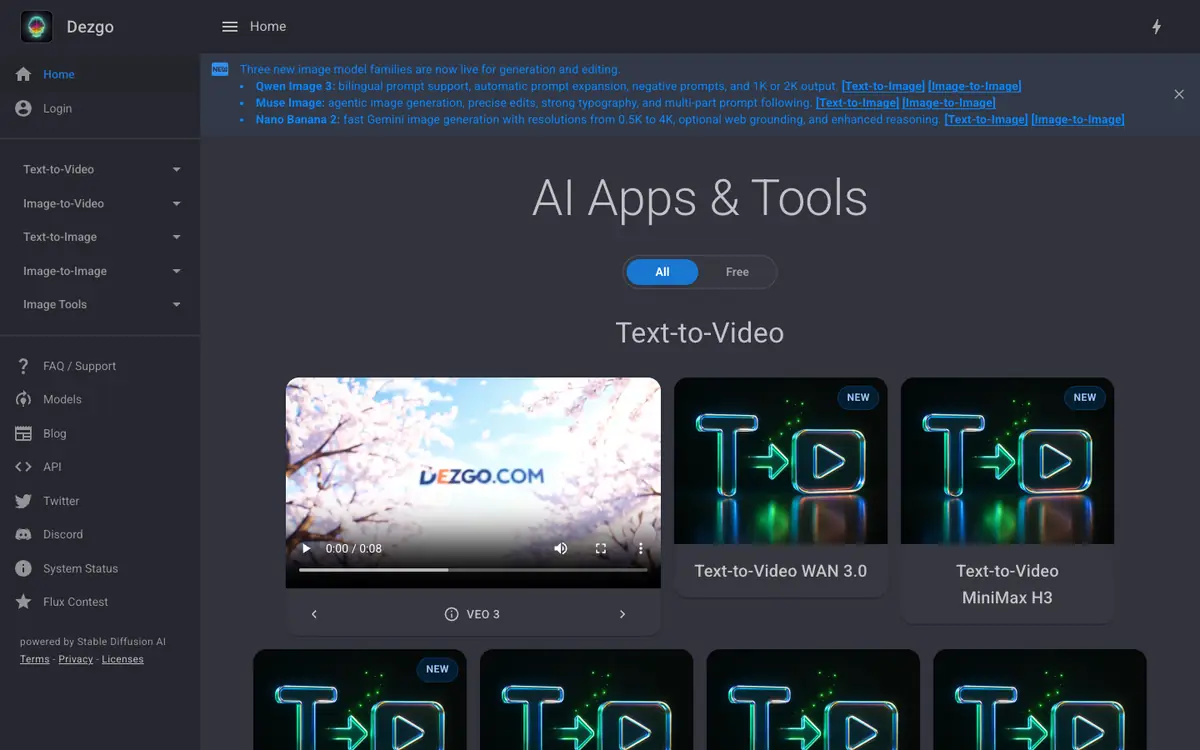The height and width of the screenshot is (750, 1200).
Task: Mute the video with speaker icon
Action: pos(561,548)
